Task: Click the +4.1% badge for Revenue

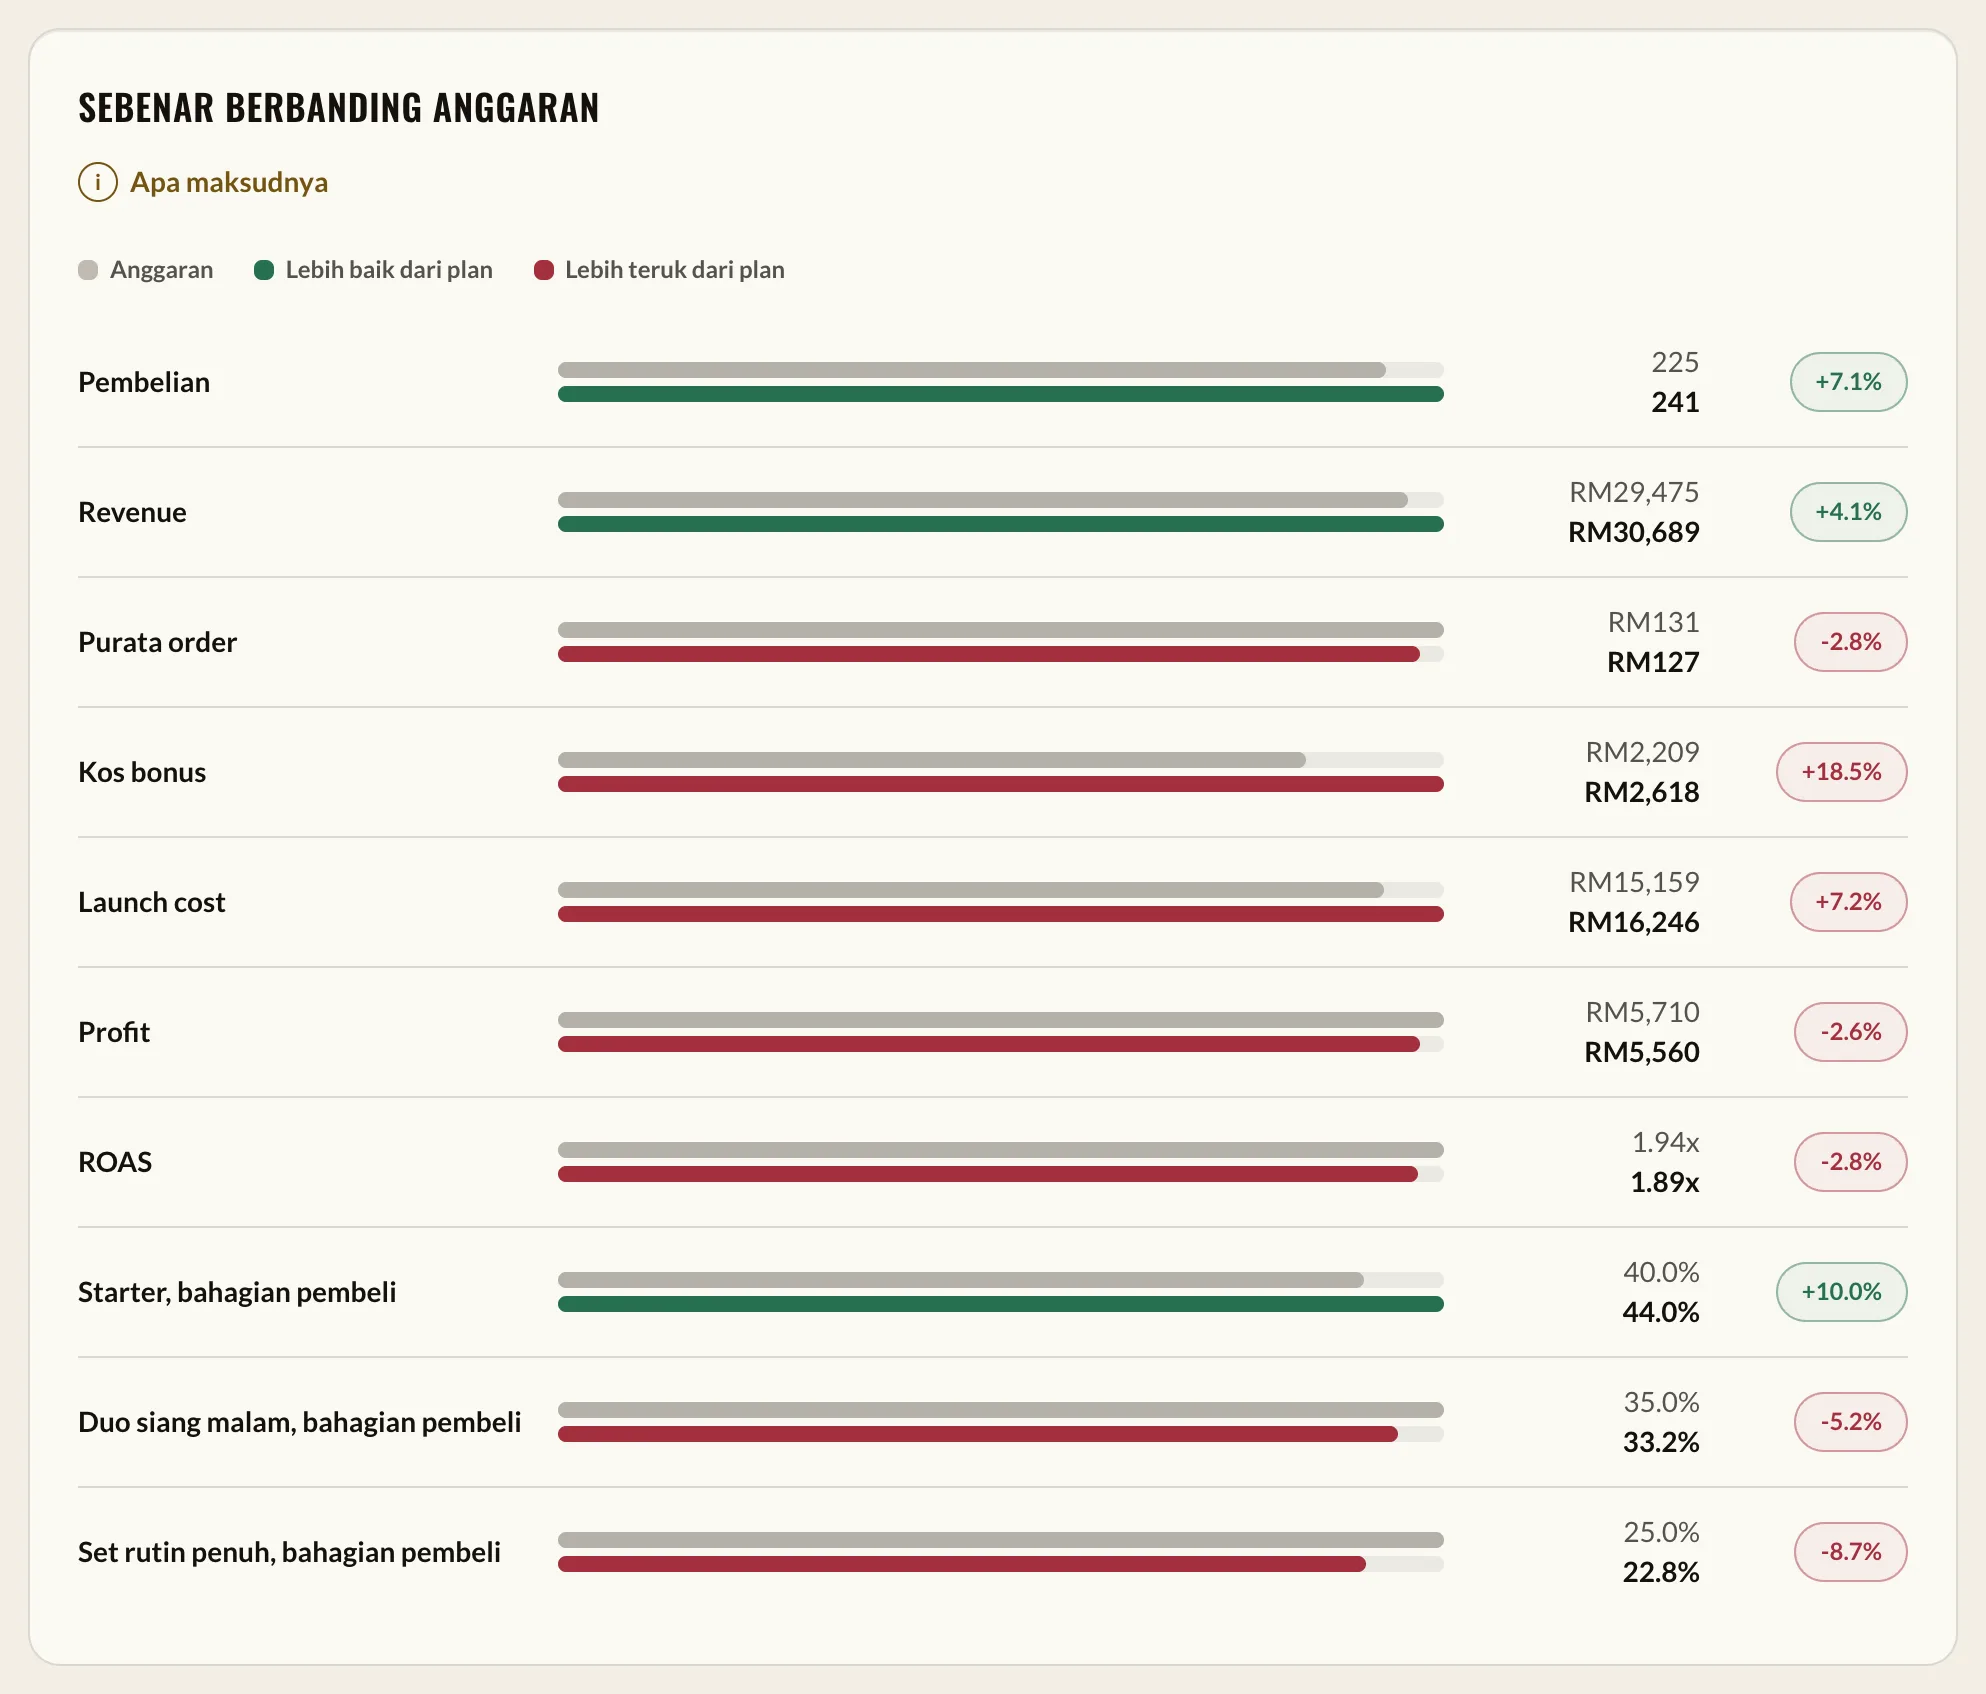Action: [1848, 512]
